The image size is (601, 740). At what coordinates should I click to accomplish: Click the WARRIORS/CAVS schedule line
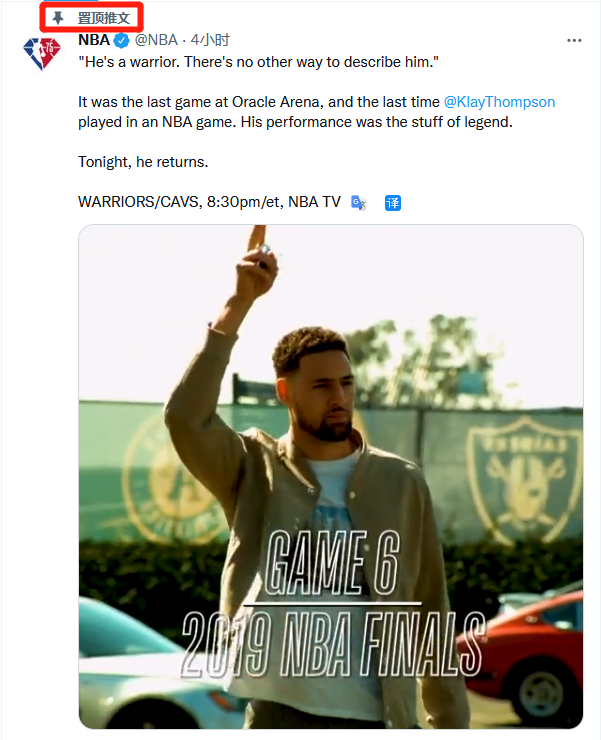pos(209,202)
